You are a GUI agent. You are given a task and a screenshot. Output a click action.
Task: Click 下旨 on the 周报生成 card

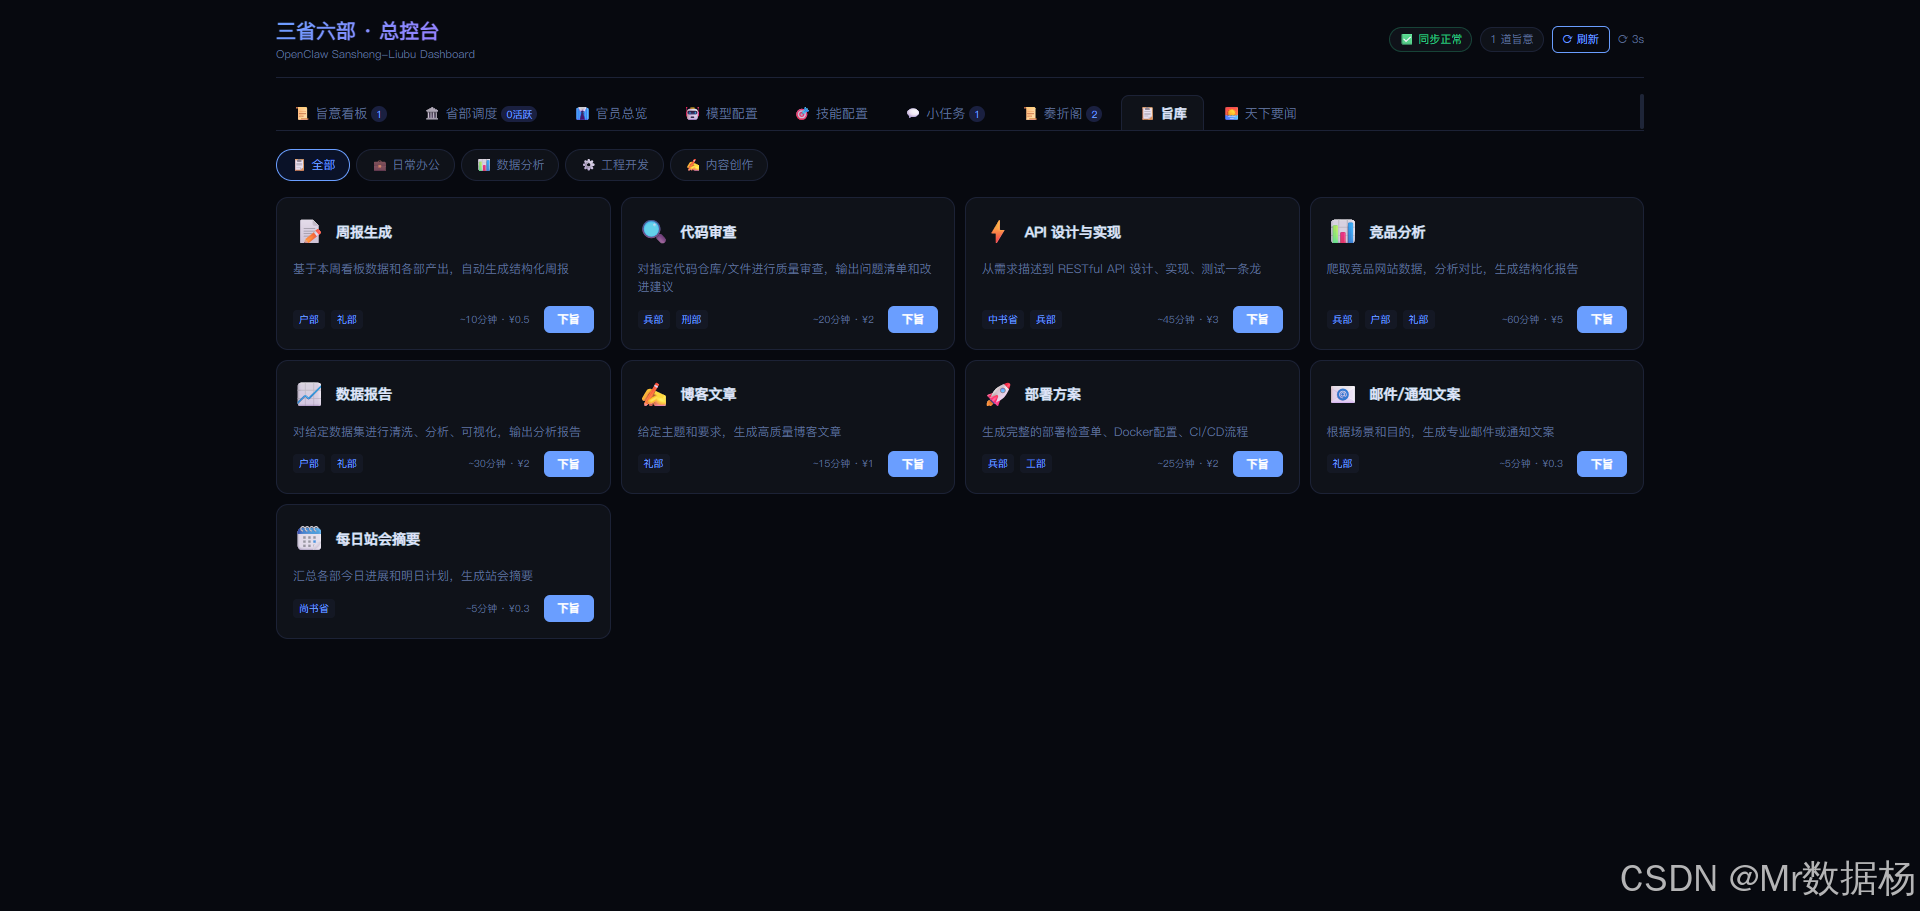569,319
